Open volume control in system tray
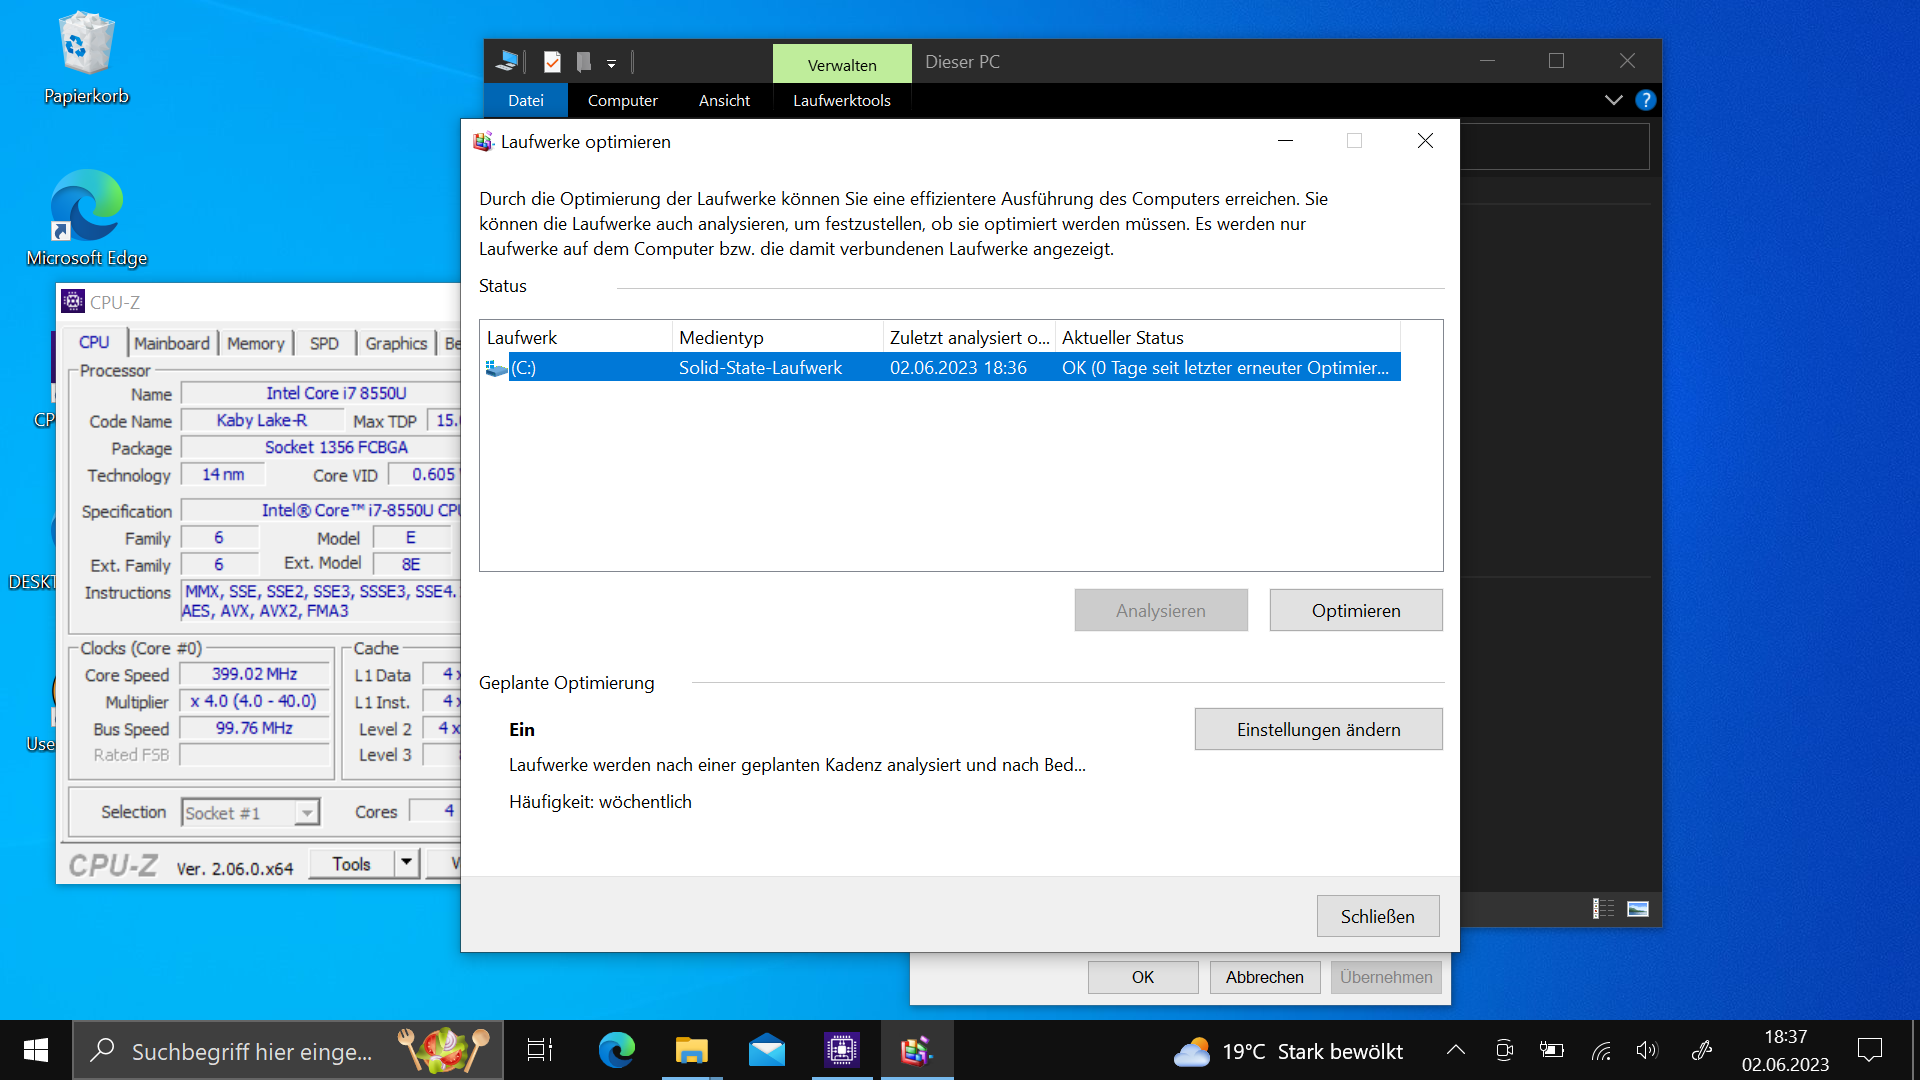This screenshot has width=1920, height=1080. 1646,1050
